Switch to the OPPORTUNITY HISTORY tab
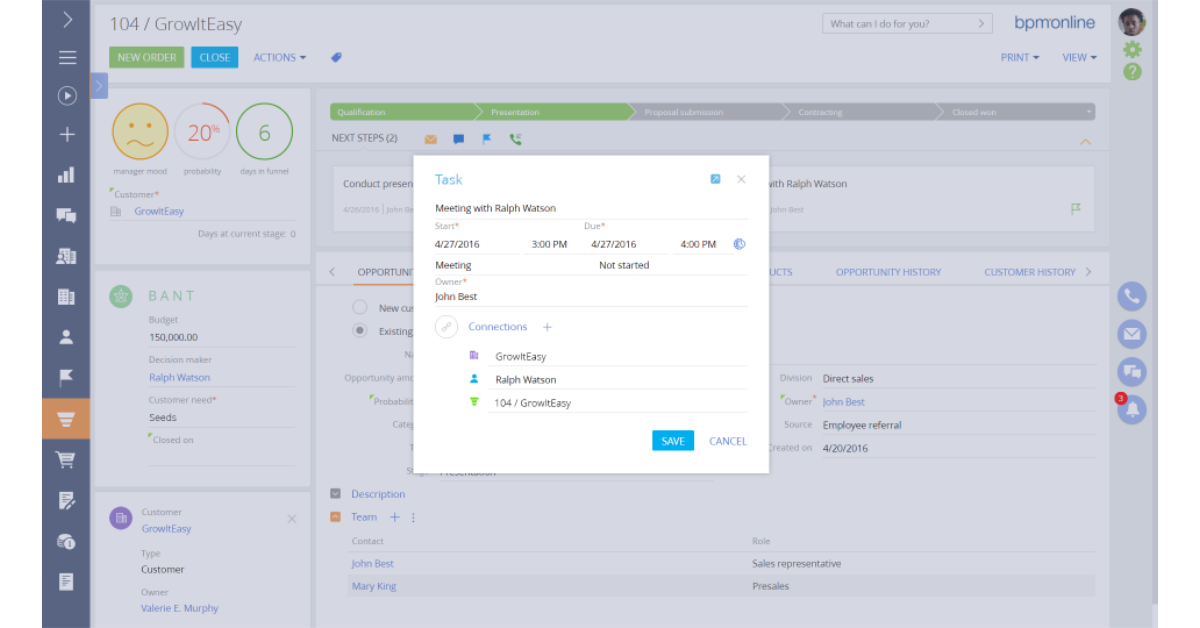This screenshot has width=1200, height=628. (888, 272)
